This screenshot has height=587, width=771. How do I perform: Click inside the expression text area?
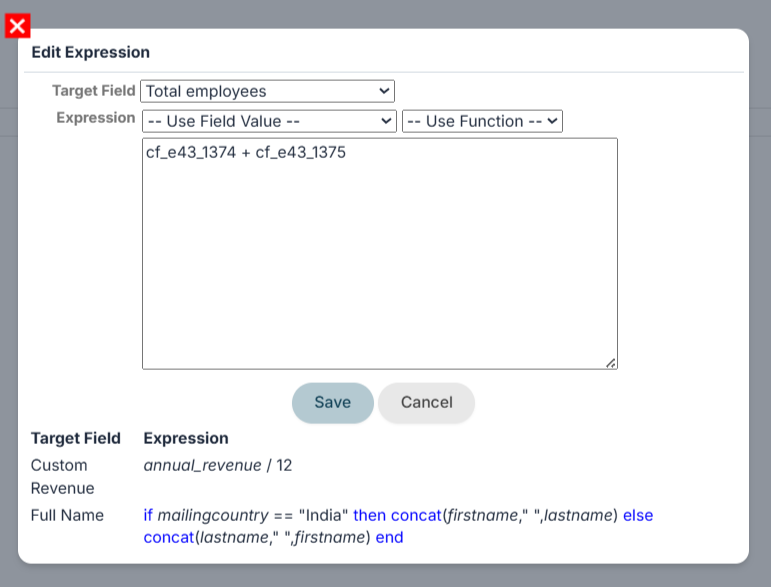[380, 254]
